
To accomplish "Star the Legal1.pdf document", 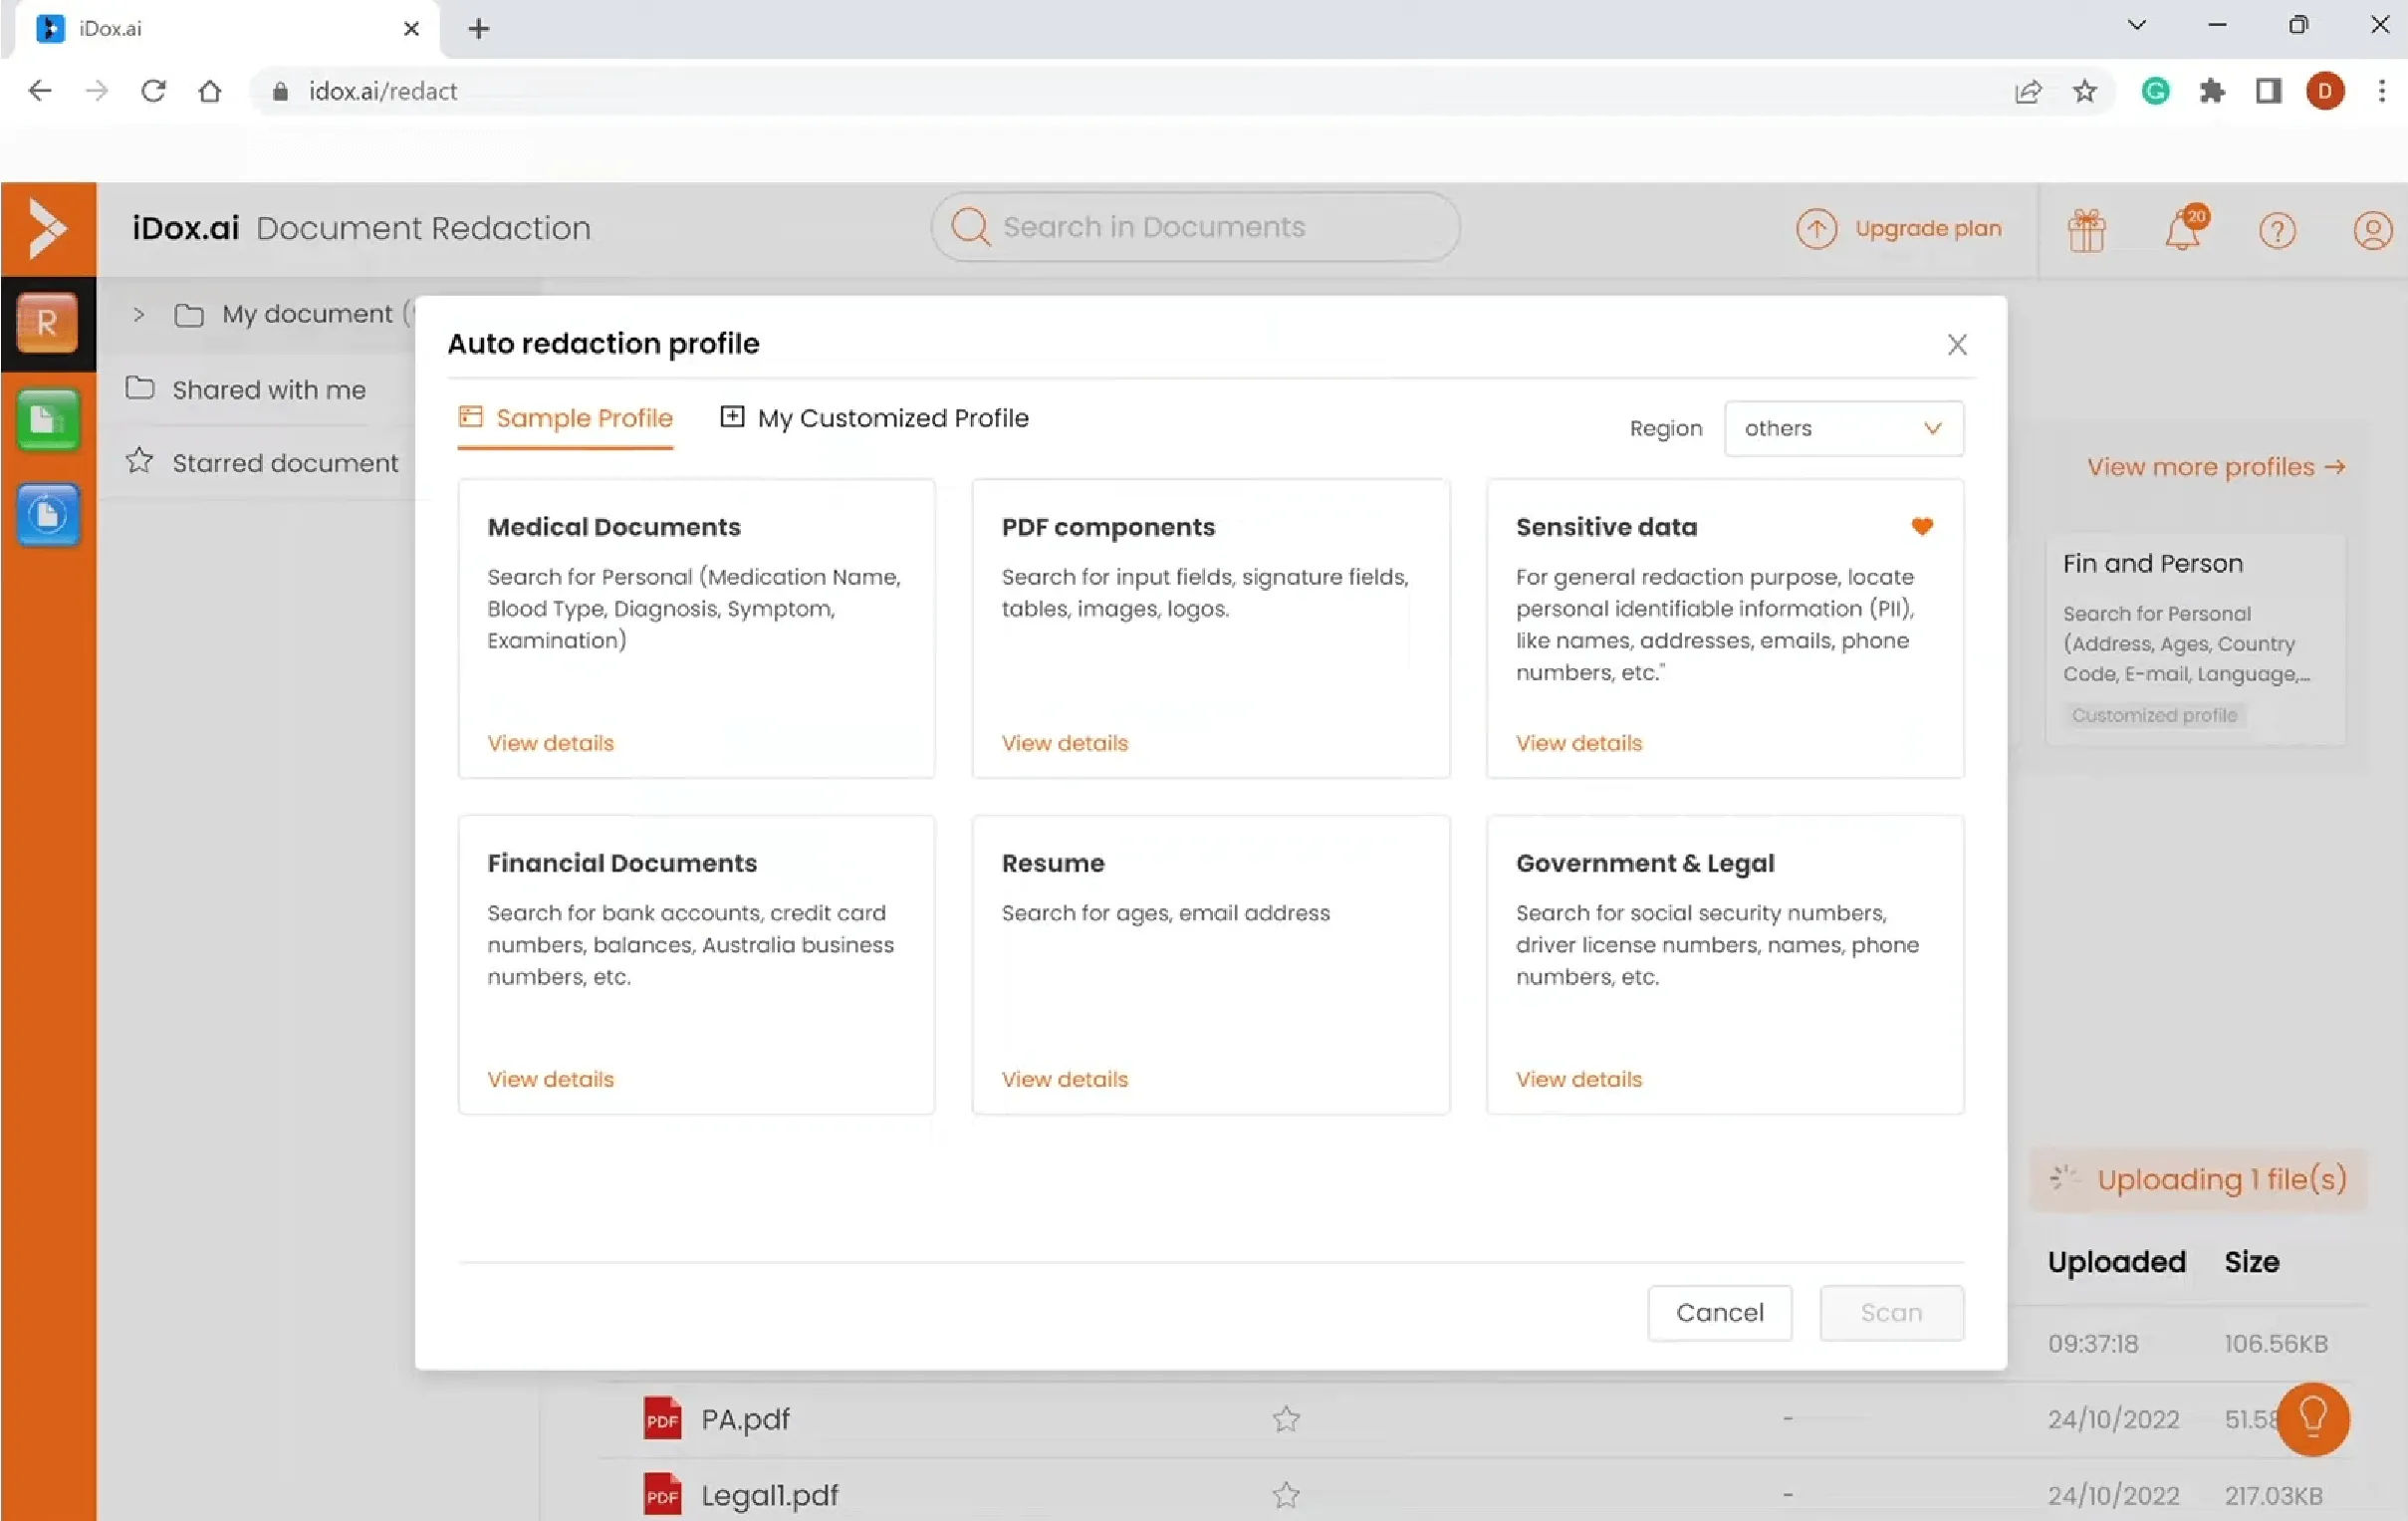I will point(1286,1494).
